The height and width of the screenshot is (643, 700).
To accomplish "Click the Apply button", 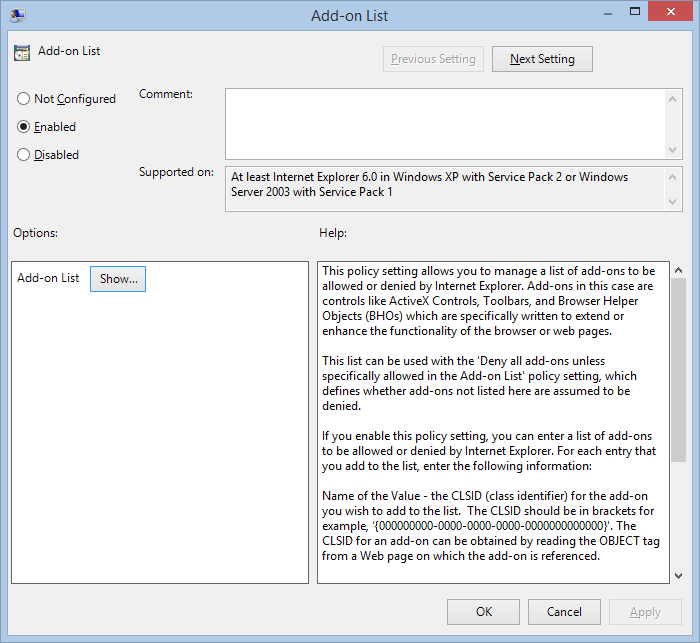I will click(x=644, y=612).
